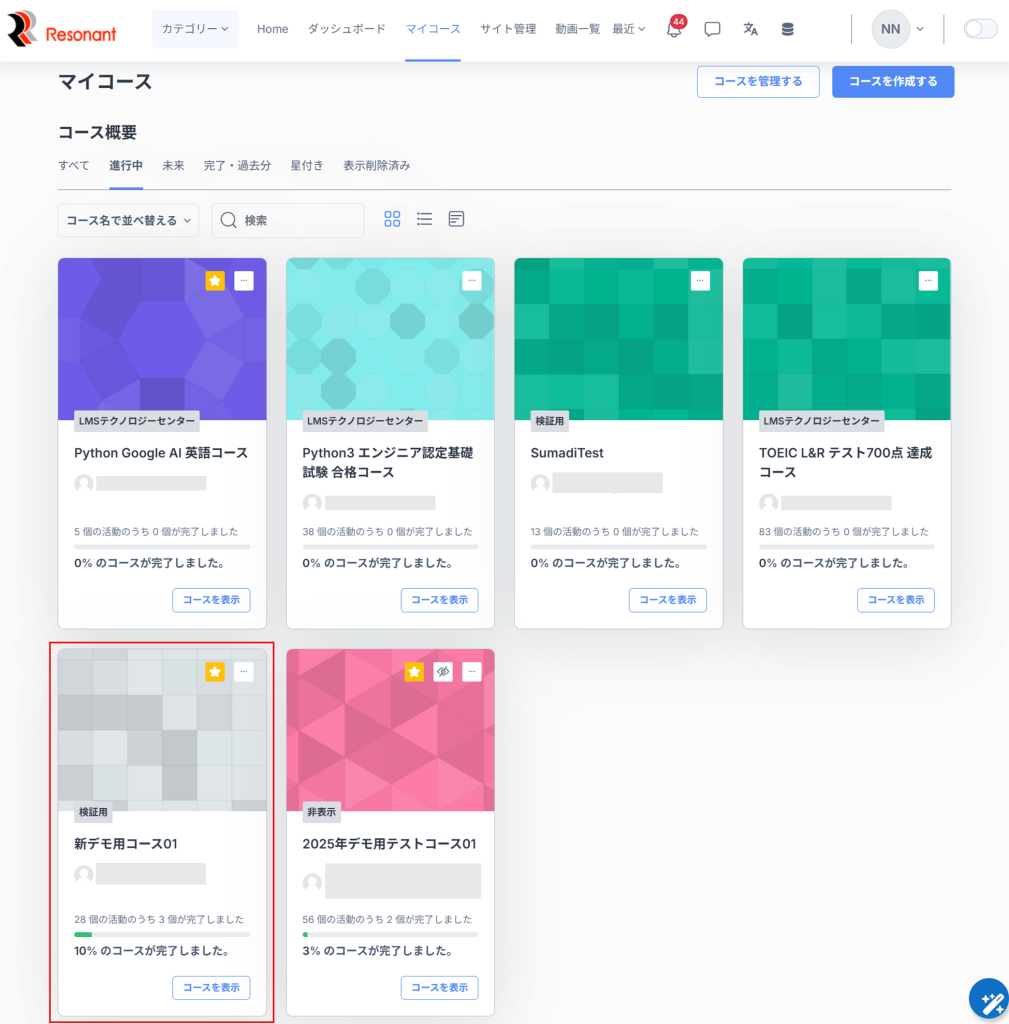The width and height of the screenshot is (1009, 1024).
Task: Open the ダッシュボード menu item
Action: [x=346, y=29]
